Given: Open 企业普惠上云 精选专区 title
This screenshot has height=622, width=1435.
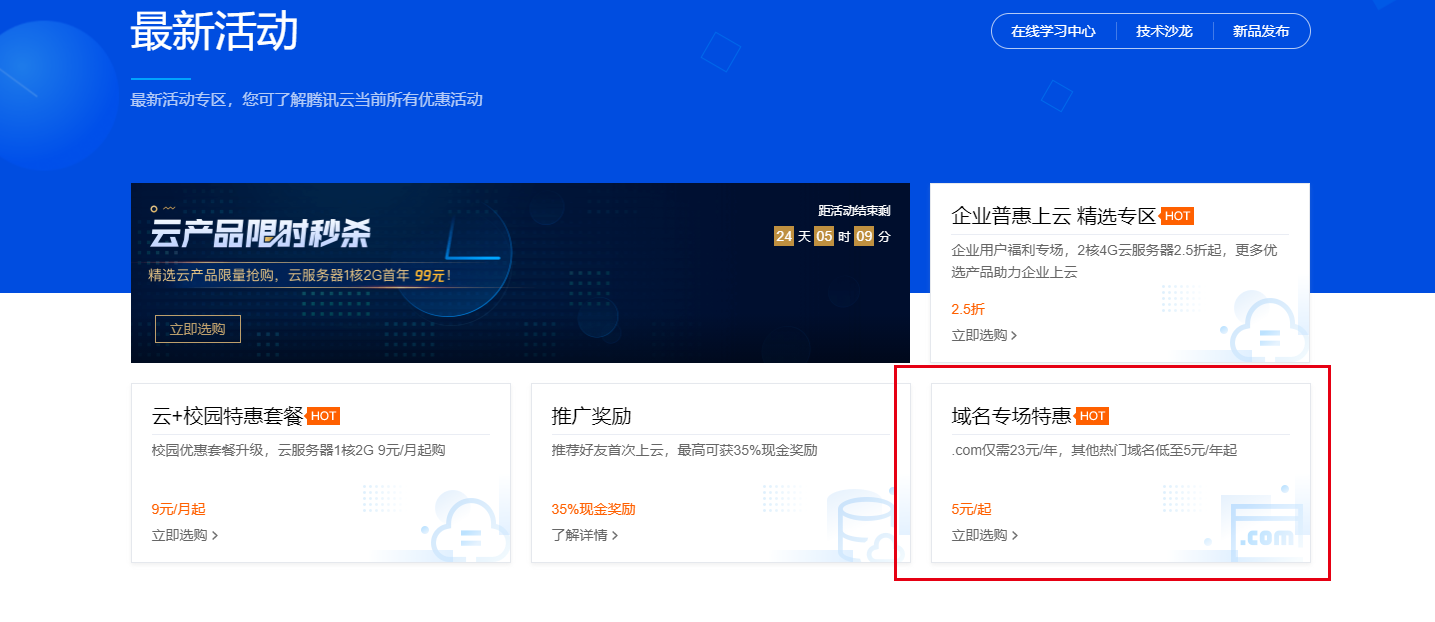Looking at the screenshot, I should (x=1053, y=216).
